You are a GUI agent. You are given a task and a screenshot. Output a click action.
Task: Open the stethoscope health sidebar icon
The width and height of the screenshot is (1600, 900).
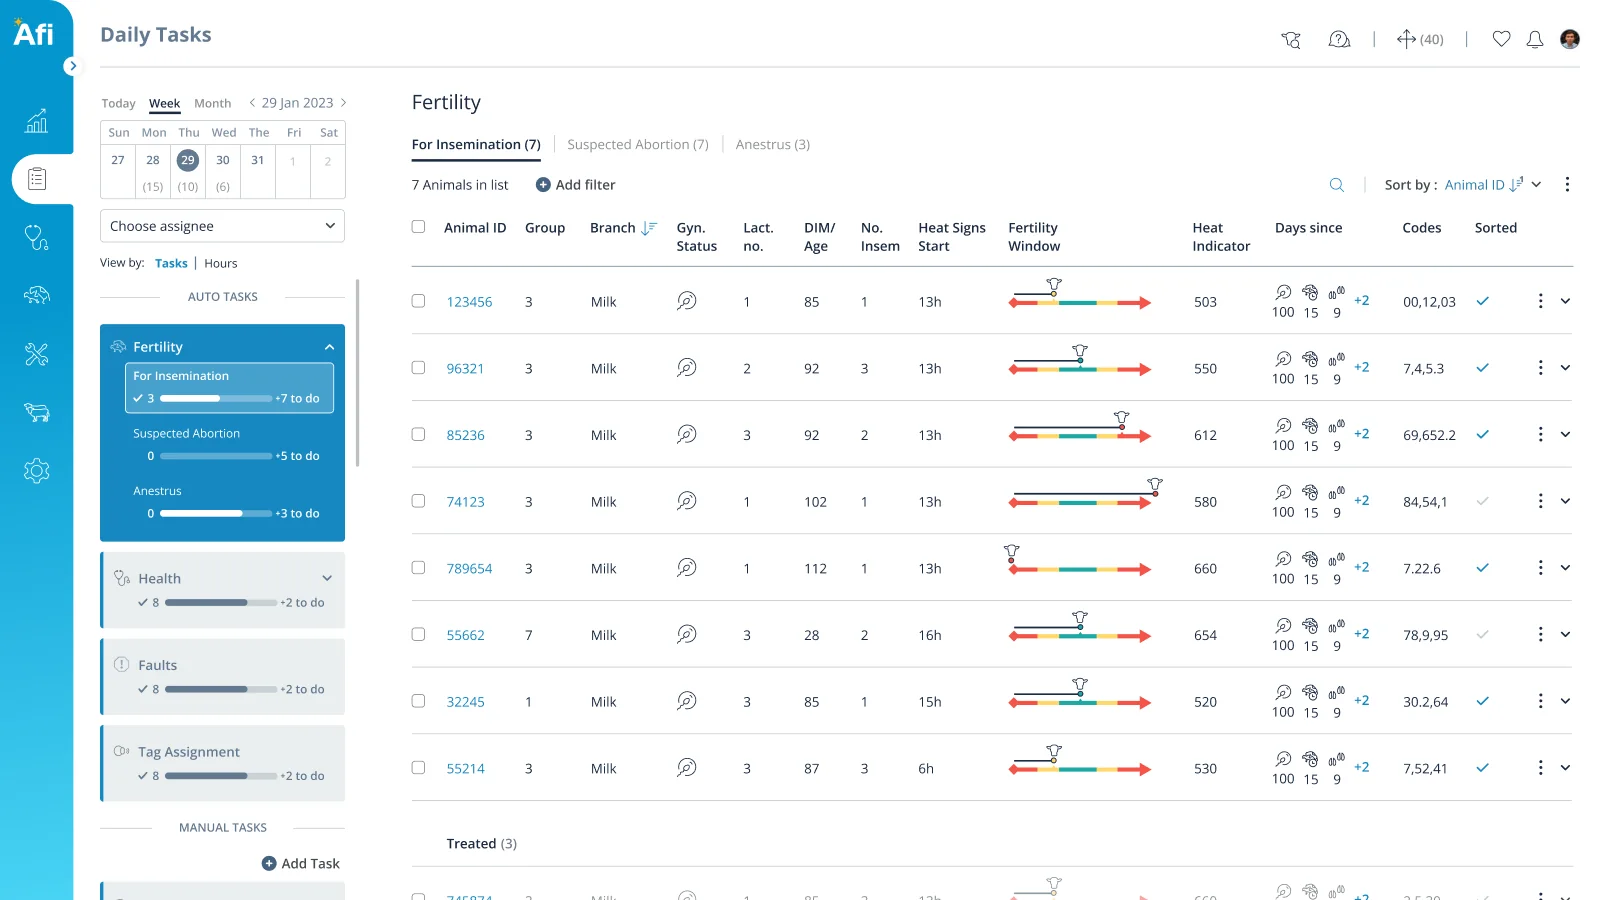[36, 237]
